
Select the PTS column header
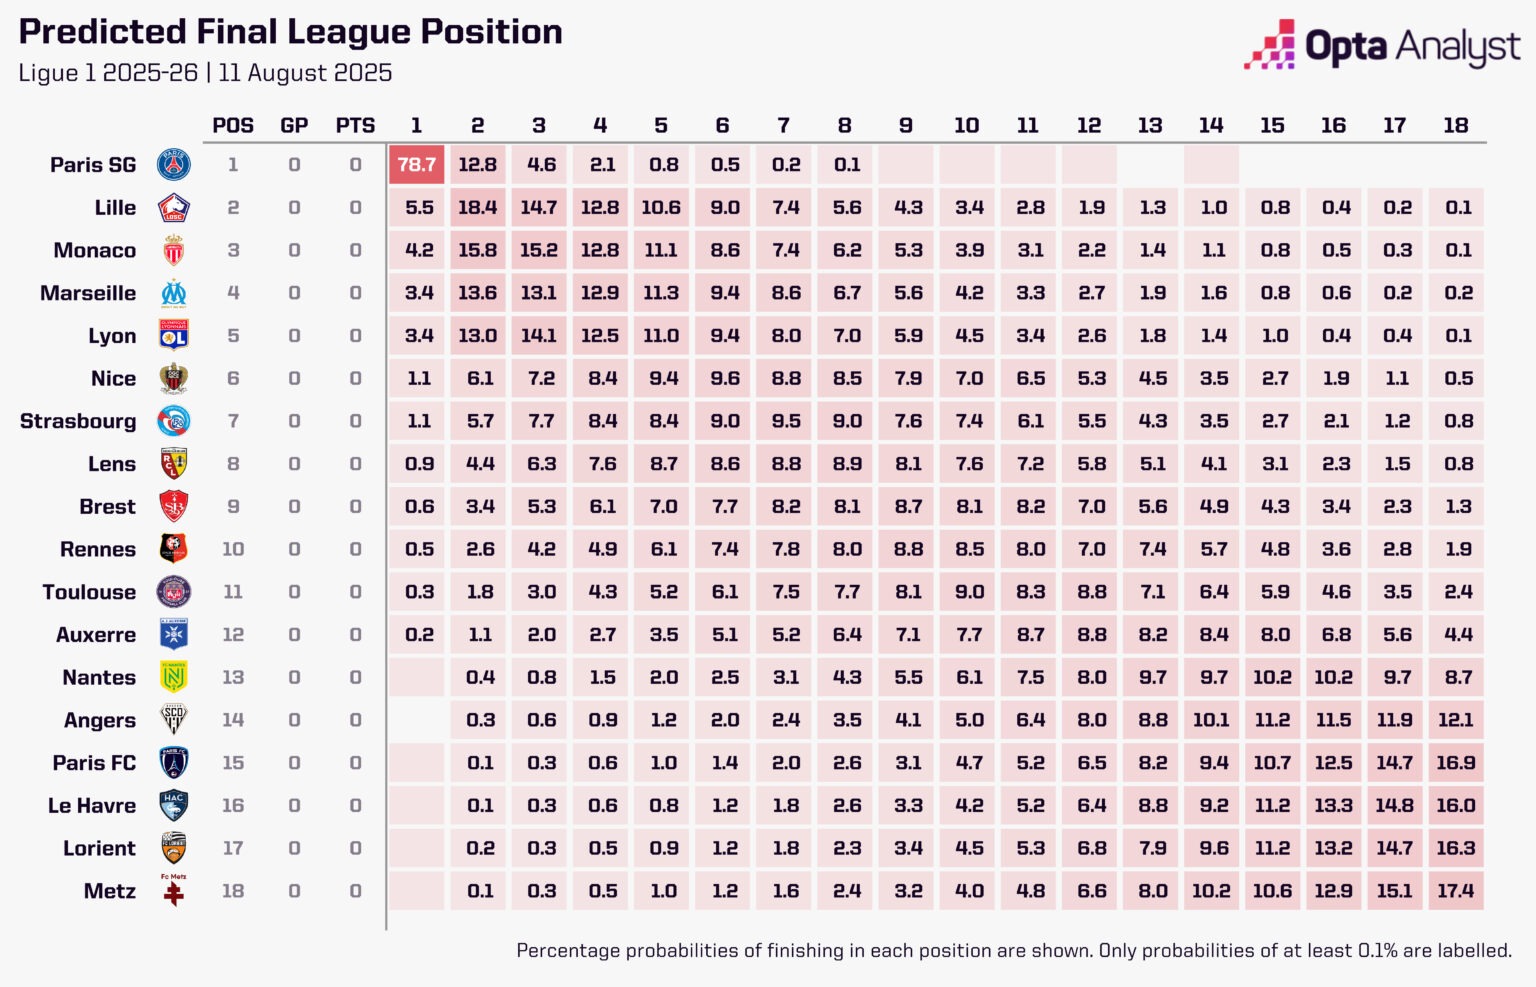pos(355,125)
